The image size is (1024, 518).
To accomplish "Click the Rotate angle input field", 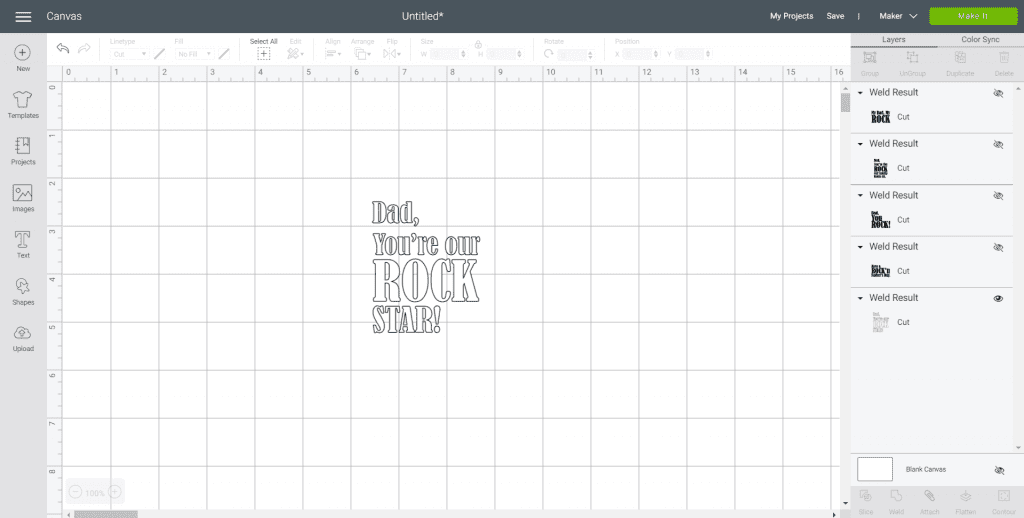I will point(575,55).
